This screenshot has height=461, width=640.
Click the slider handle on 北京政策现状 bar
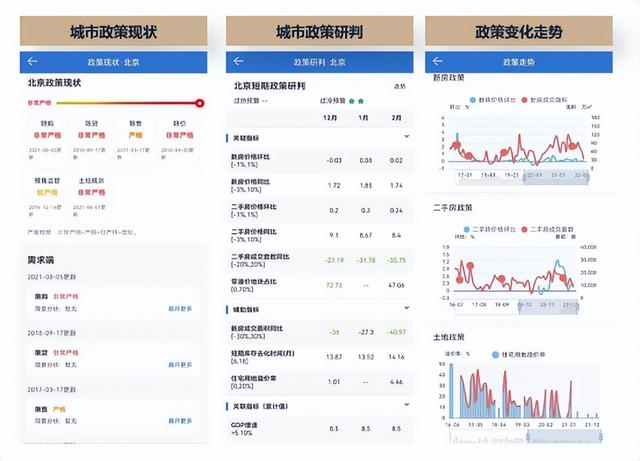pos(199,103)
